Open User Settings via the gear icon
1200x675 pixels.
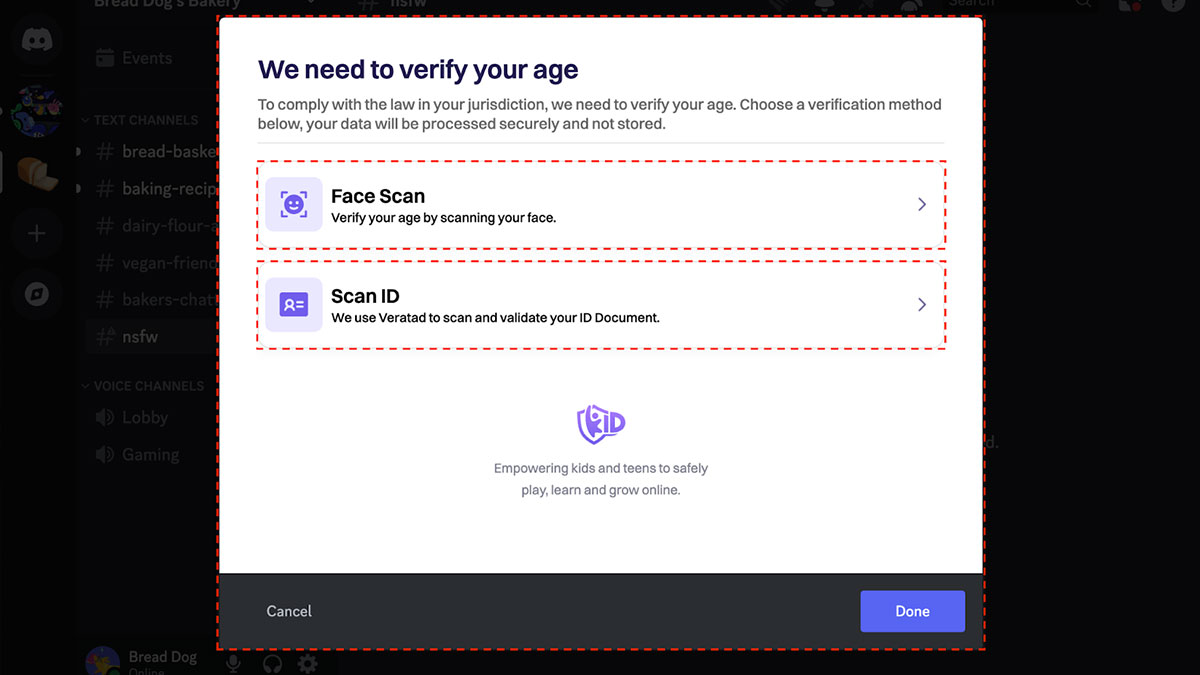point(308,663)
